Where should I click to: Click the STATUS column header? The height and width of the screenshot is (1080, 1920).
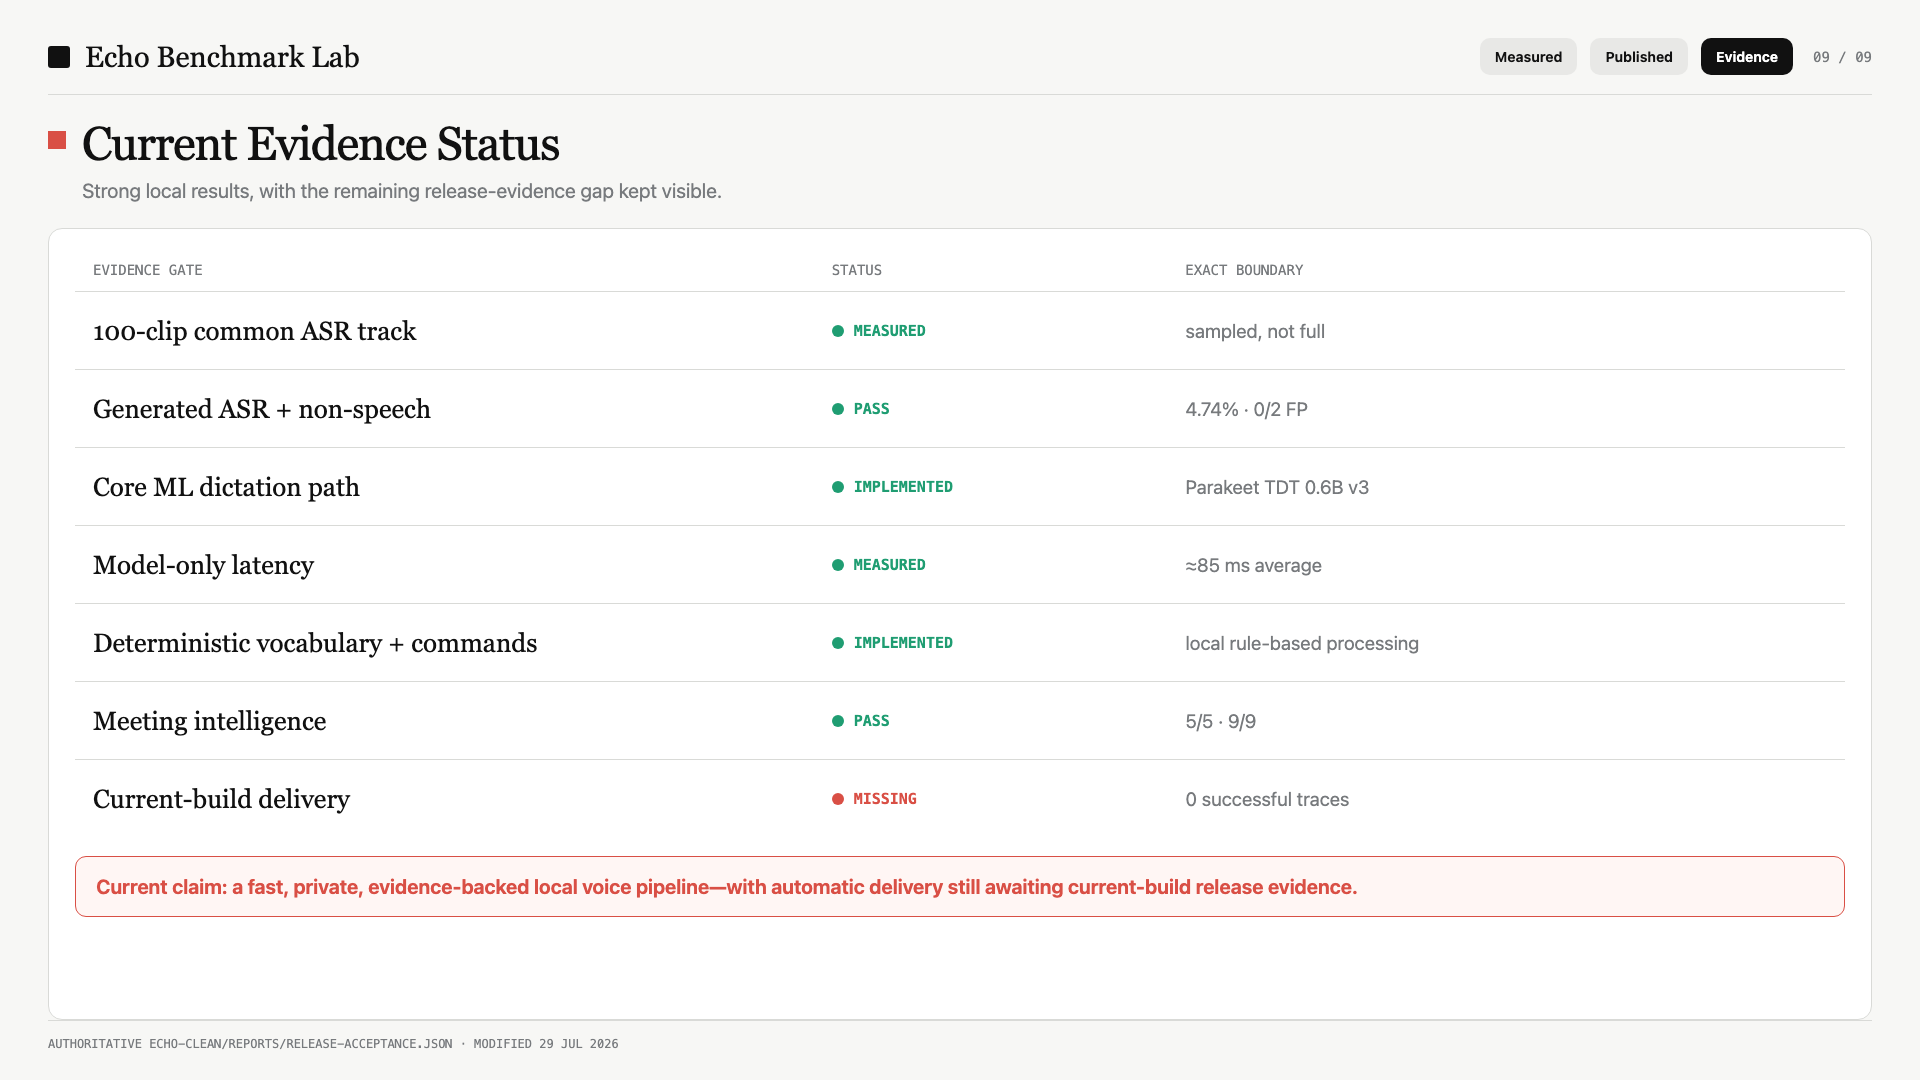click(x=857, y=270)
